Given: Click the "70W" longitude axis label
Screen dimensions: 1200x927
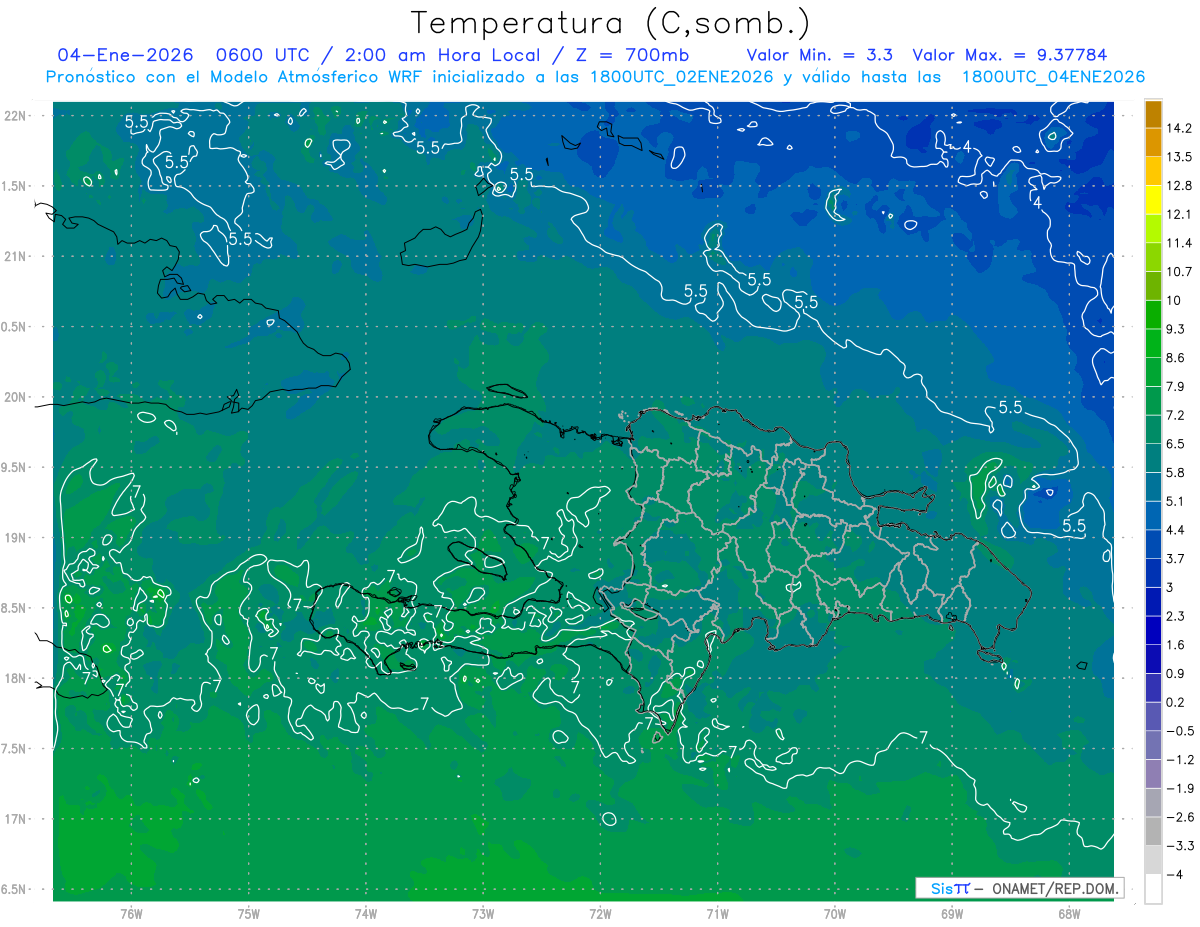Looking at the screenshot, I should (x=835, y=914).
